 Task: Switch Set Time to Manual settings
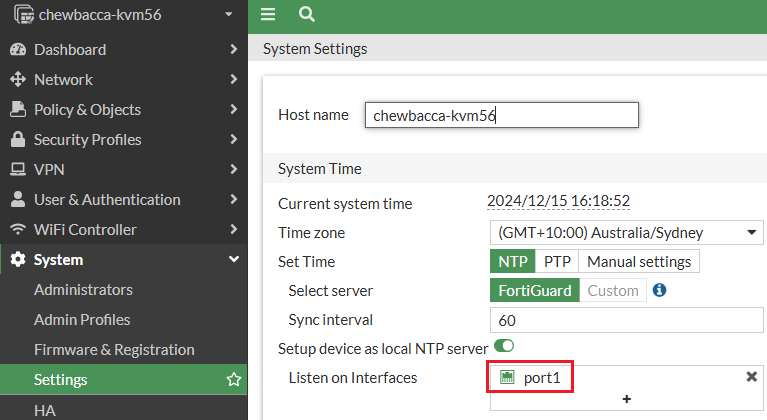639,262
